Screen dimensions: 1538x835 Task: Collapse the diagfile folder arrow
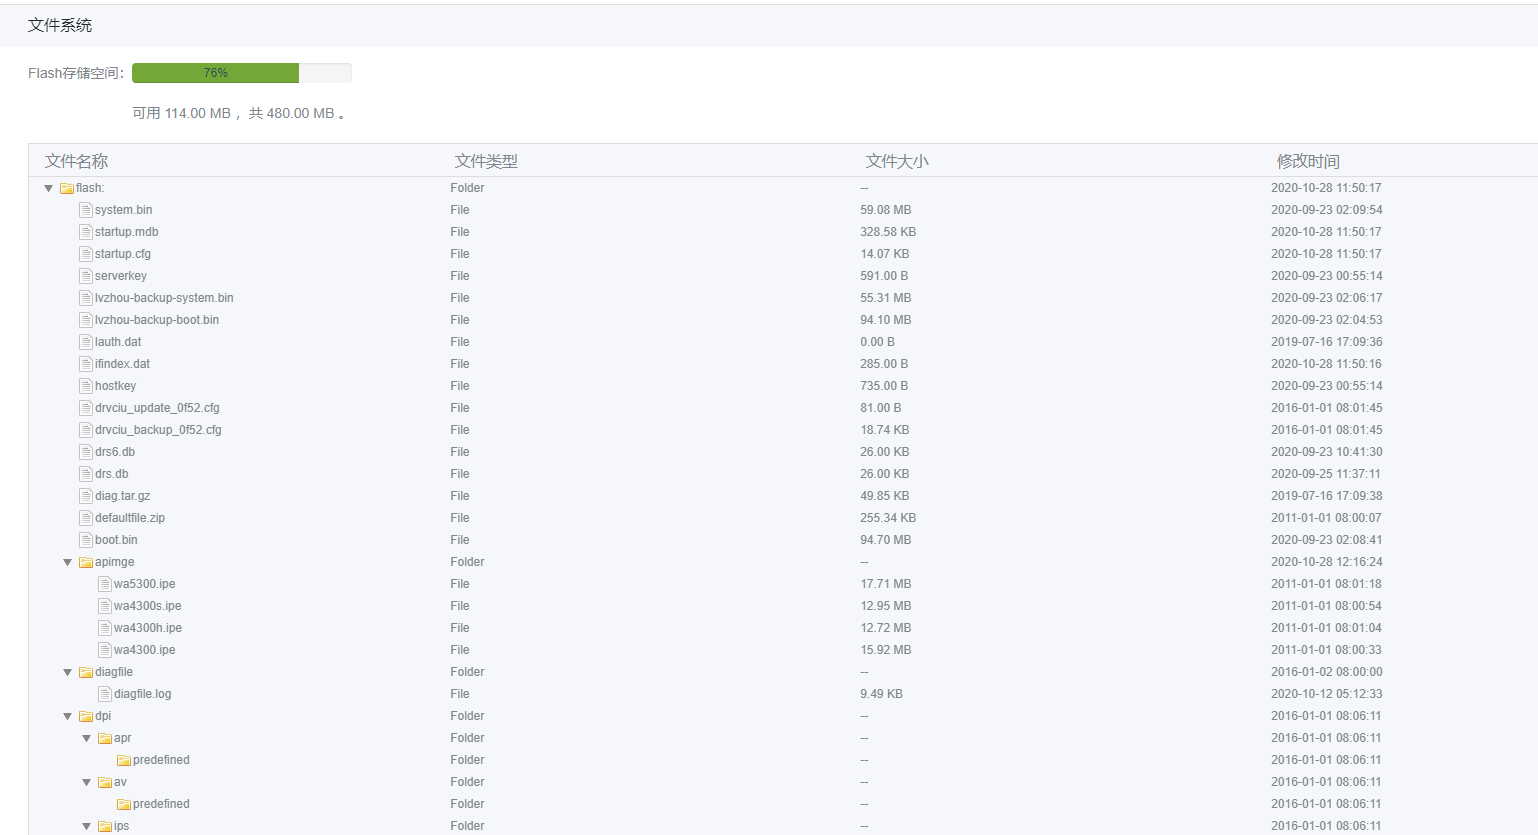pyautogui.click(x=67, y=672)
